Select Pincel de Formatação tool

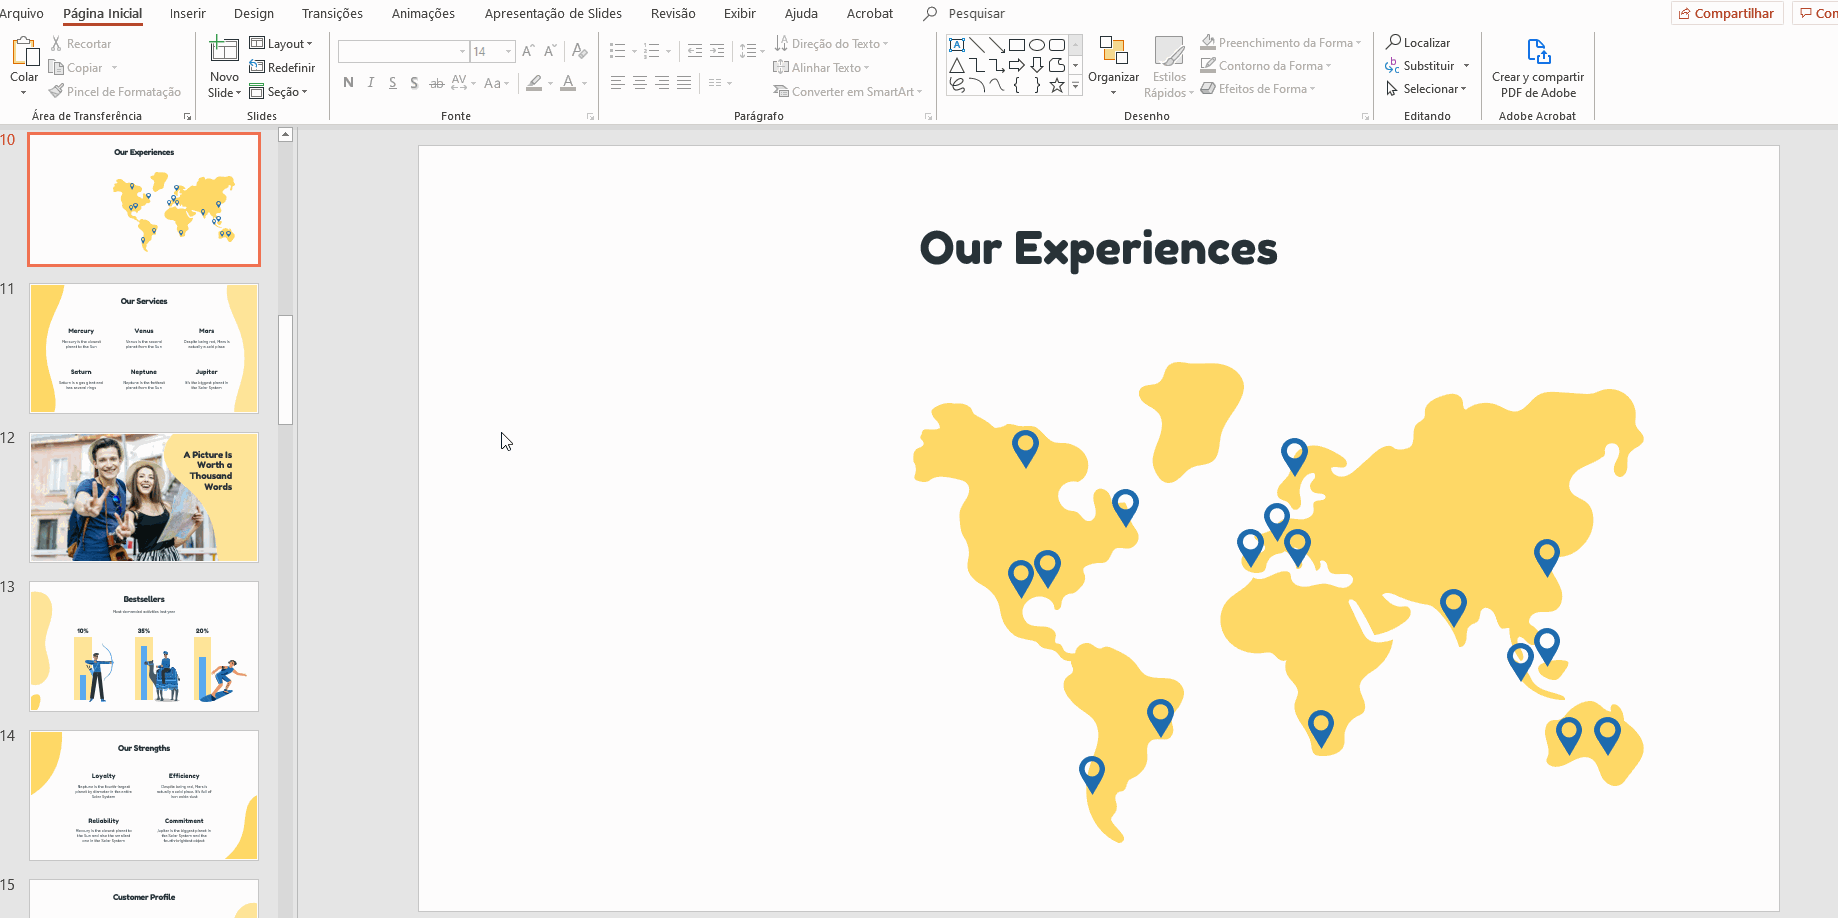point(115,92)
